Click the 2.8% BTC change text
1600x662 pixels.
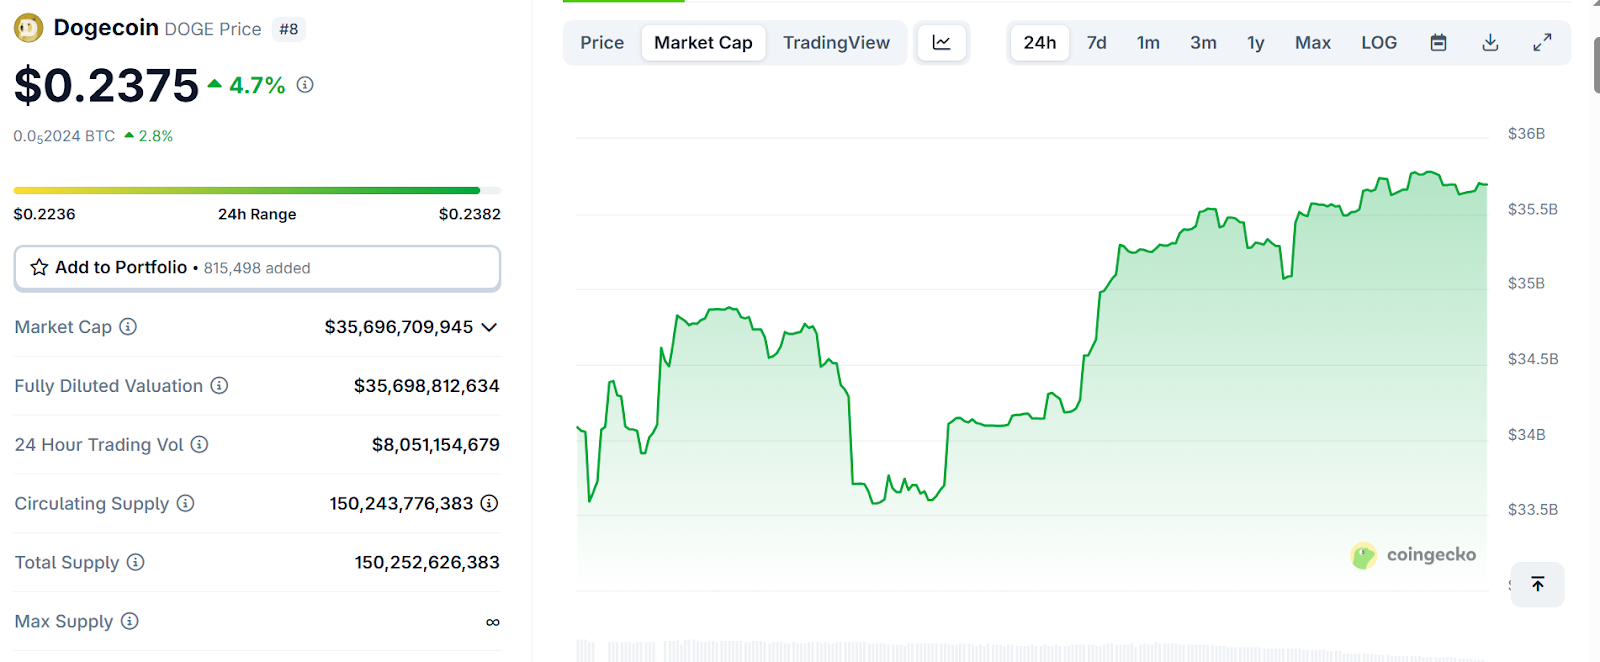(x=155, y=136)
